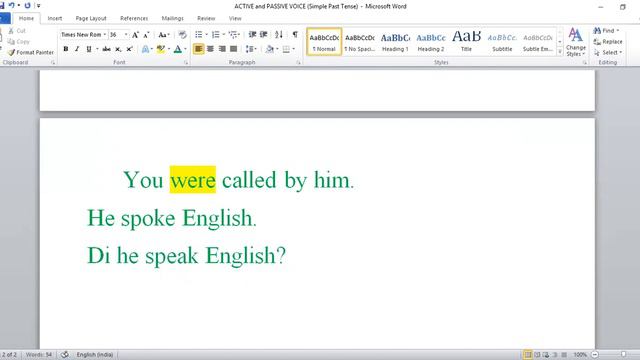Click Cut in Clipboard group
Screen dimensions: 640x360
click(x=17, y=31)
